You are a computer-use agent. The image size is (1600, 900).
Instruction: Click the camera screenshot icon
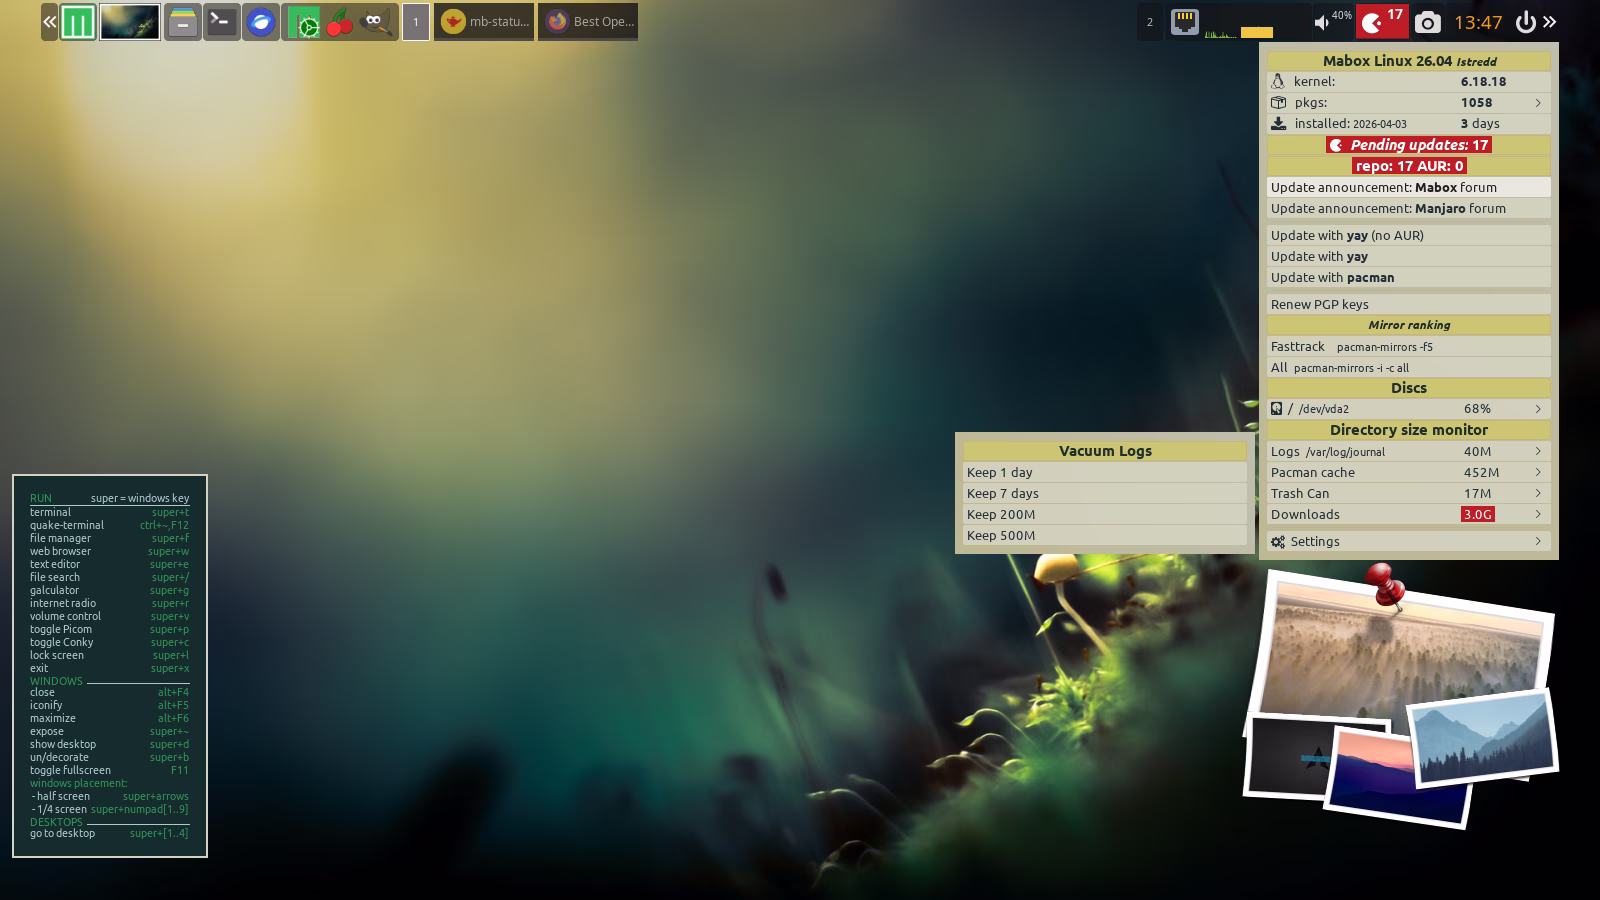[1428, 22]
